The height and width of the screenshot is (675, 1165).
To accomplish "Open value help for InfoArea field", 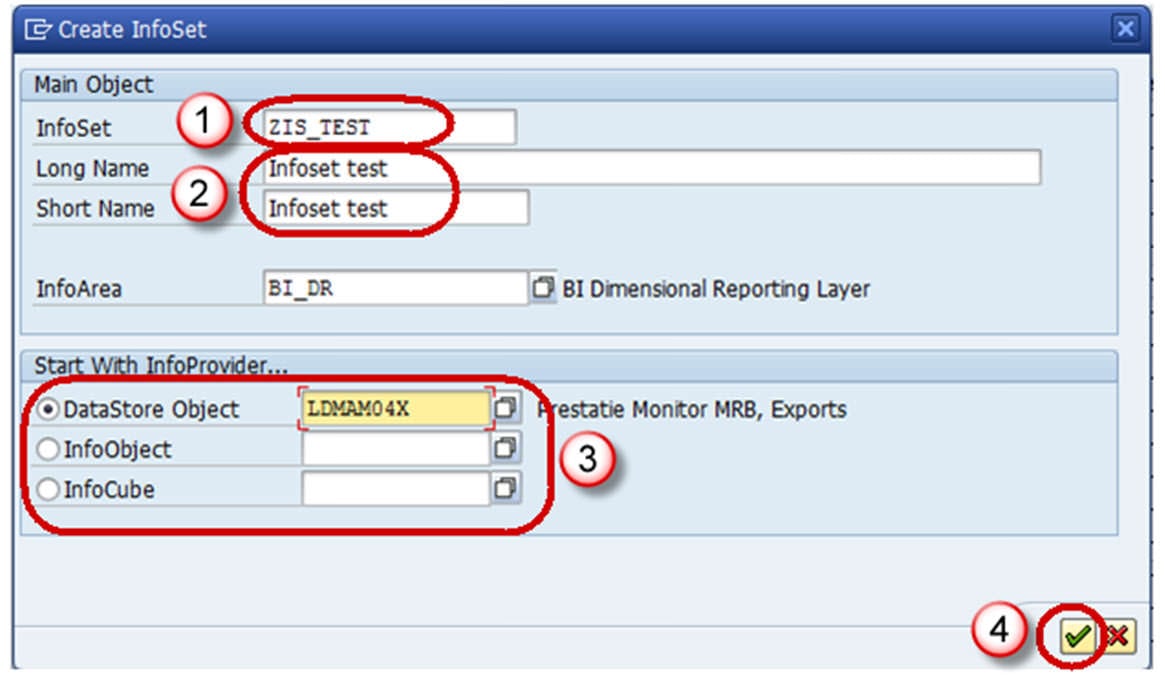I will 542,288.
